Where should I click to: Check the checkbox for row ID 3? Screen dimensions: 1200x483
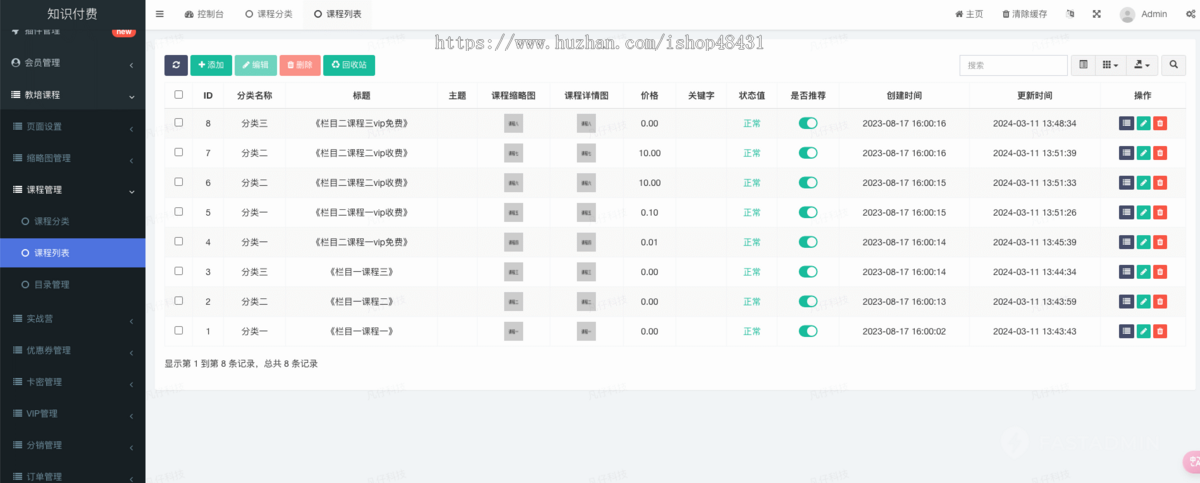click(179, 271)
